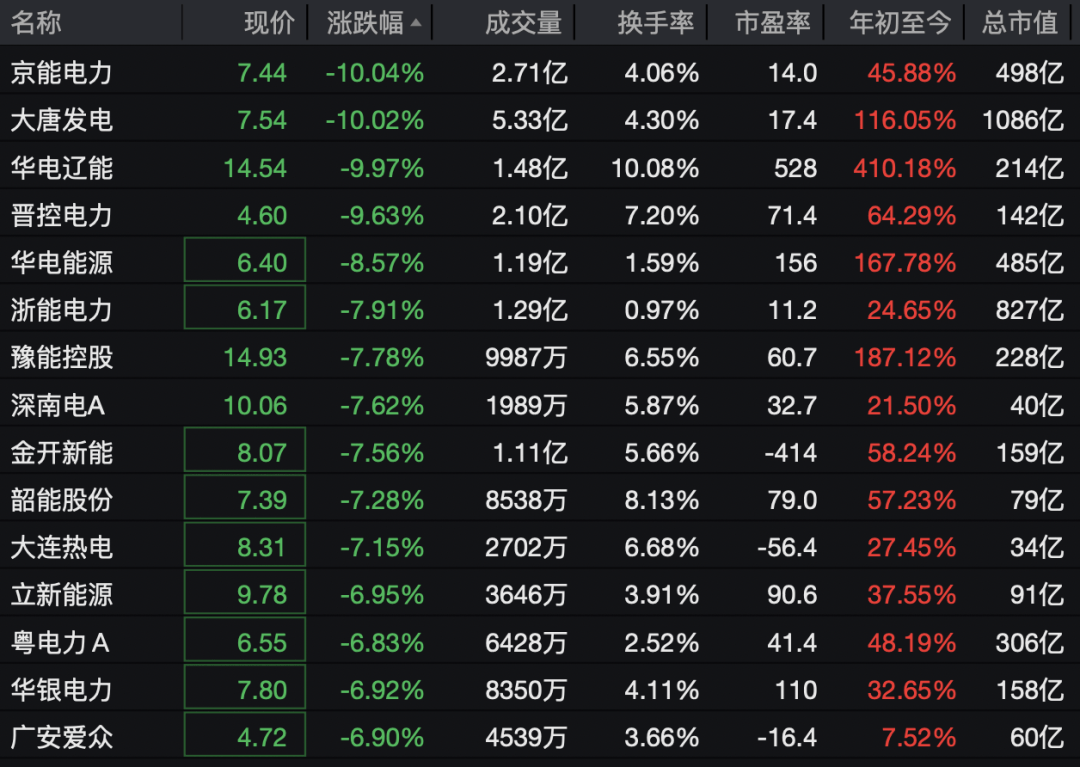
Task: Sort by the 总市值 column header
Action: coord(1020,23)
